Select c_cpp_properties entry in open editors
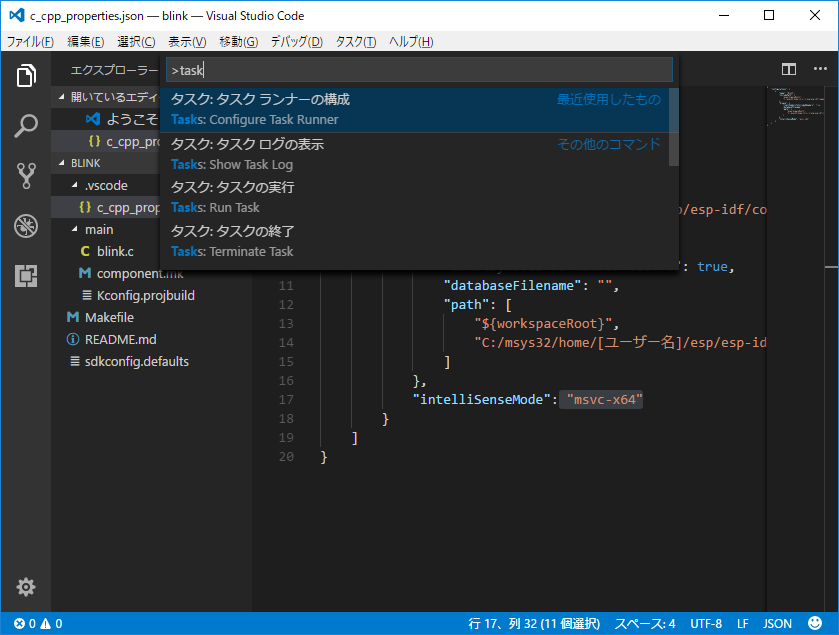 [x=105, y=141]
